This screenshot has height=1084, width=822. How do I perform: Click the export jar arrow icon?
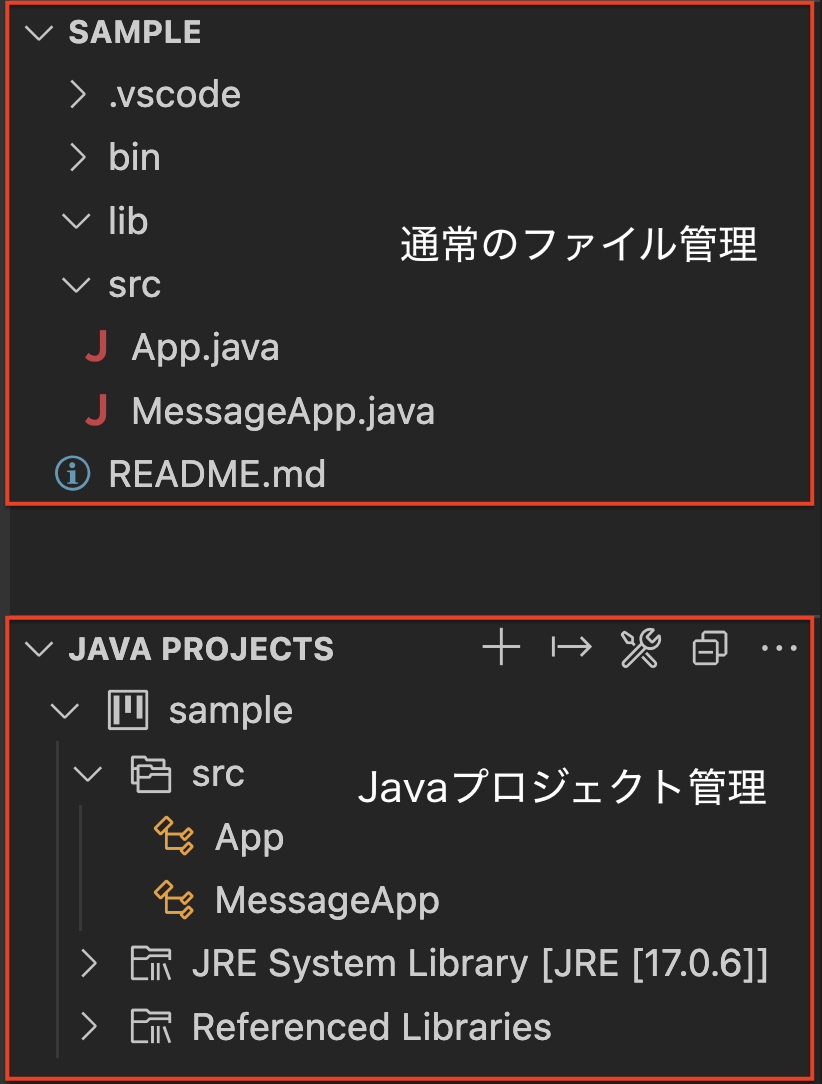572,648
